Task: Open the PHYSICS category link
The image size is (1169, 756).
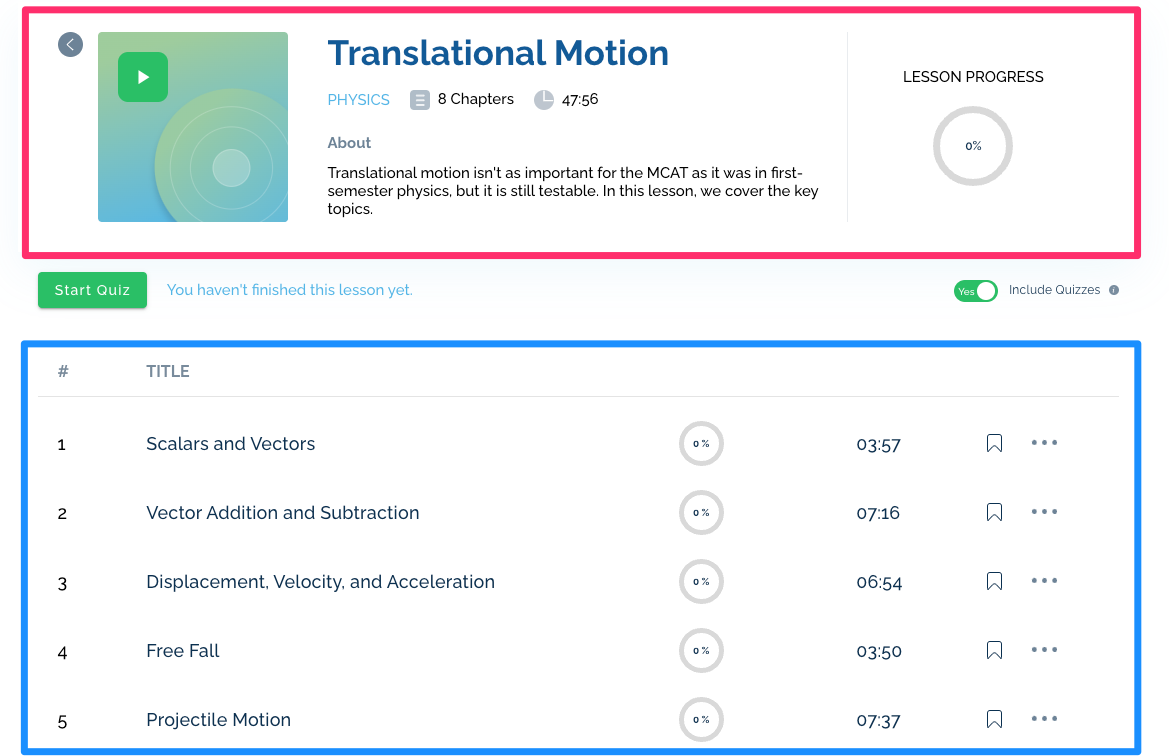Action: (x=359, y=100)
